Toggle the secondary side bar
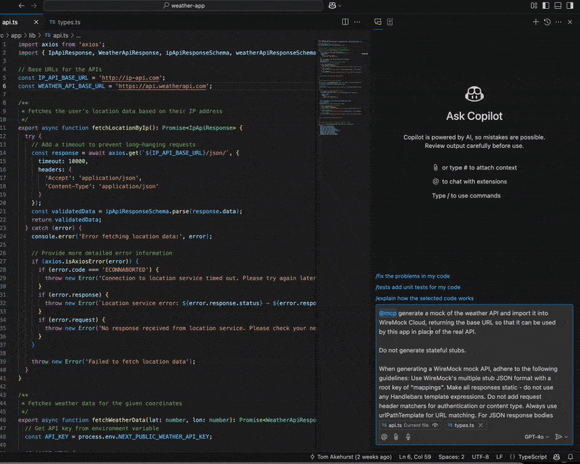This screenshot has height=464, width=580. 570,6
